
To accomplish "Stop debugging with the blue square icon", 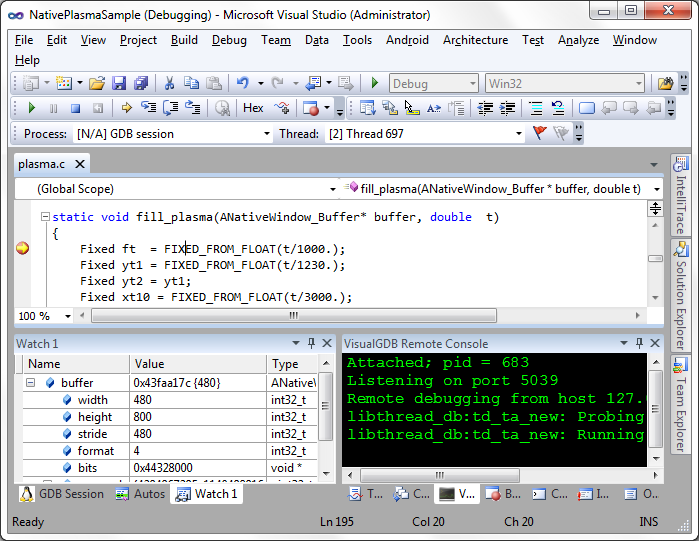I will pyautogui.click(x=75, y=108).
